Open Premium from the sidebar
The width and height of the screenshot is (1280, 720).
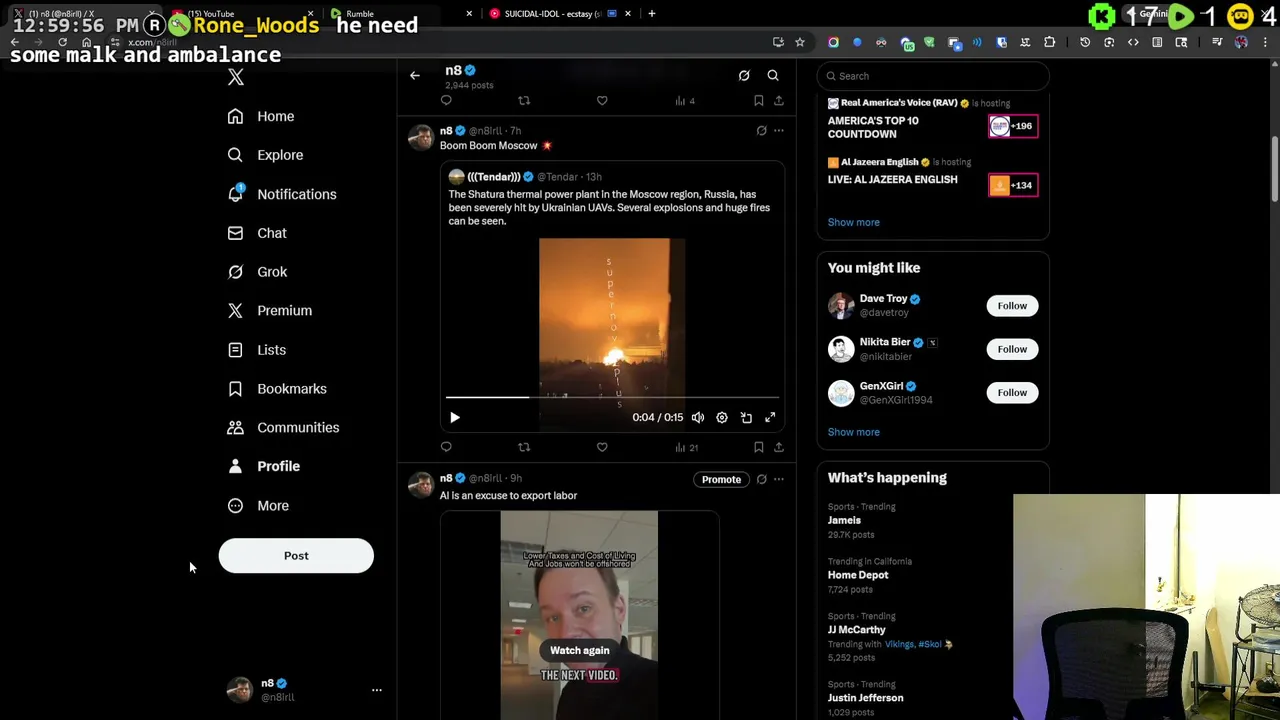click(x=270, y=311)
